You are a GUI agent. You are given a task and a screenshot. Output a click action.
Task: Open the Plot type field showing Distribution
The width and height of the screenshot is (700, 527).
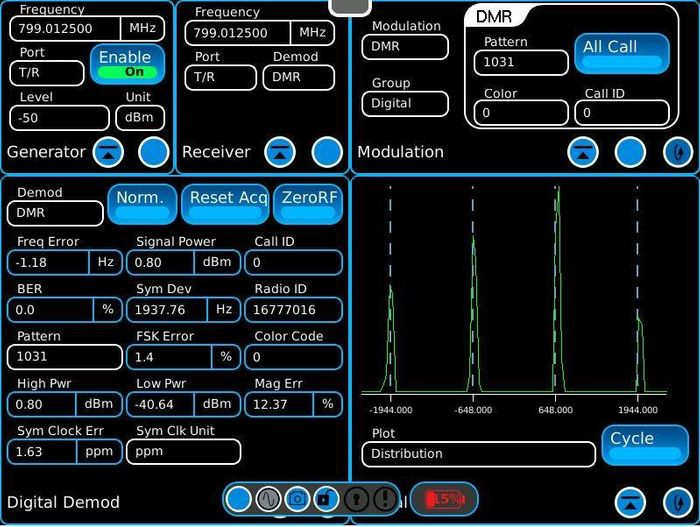coord(478,454)
